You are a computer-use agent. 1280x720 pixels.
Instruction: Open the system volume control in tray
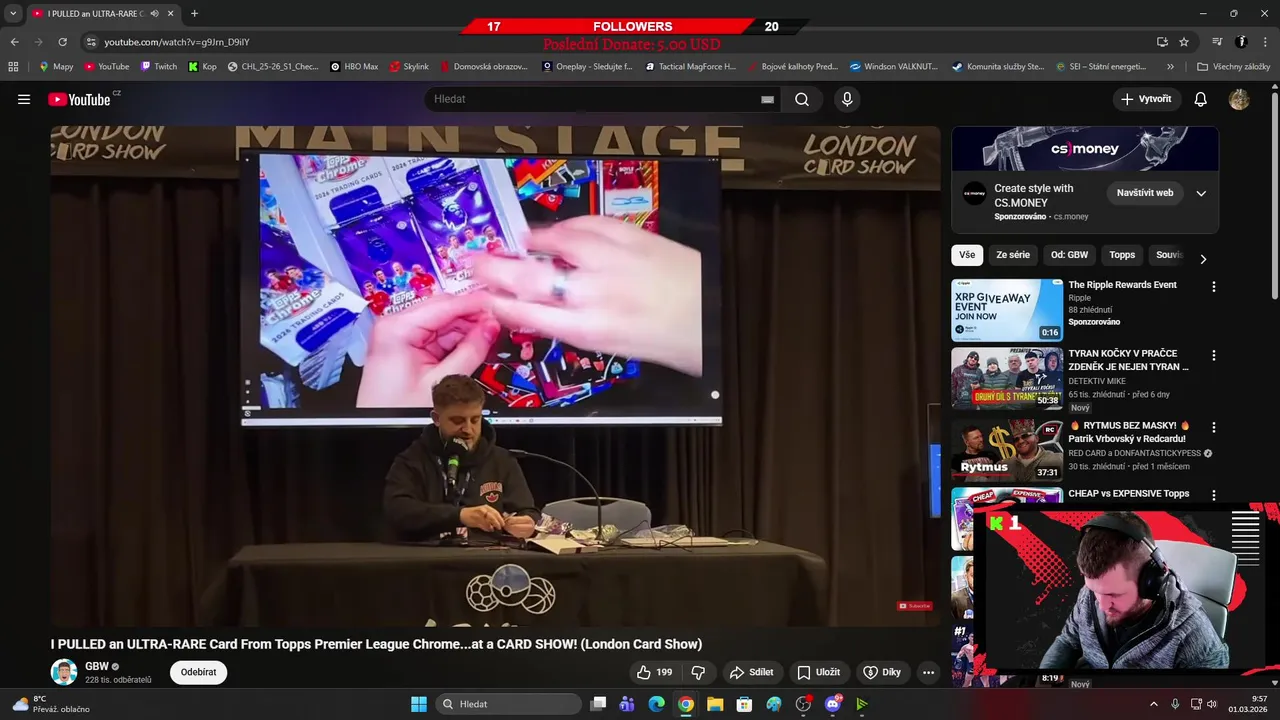pyautogui.click(x=1211, y=704)
